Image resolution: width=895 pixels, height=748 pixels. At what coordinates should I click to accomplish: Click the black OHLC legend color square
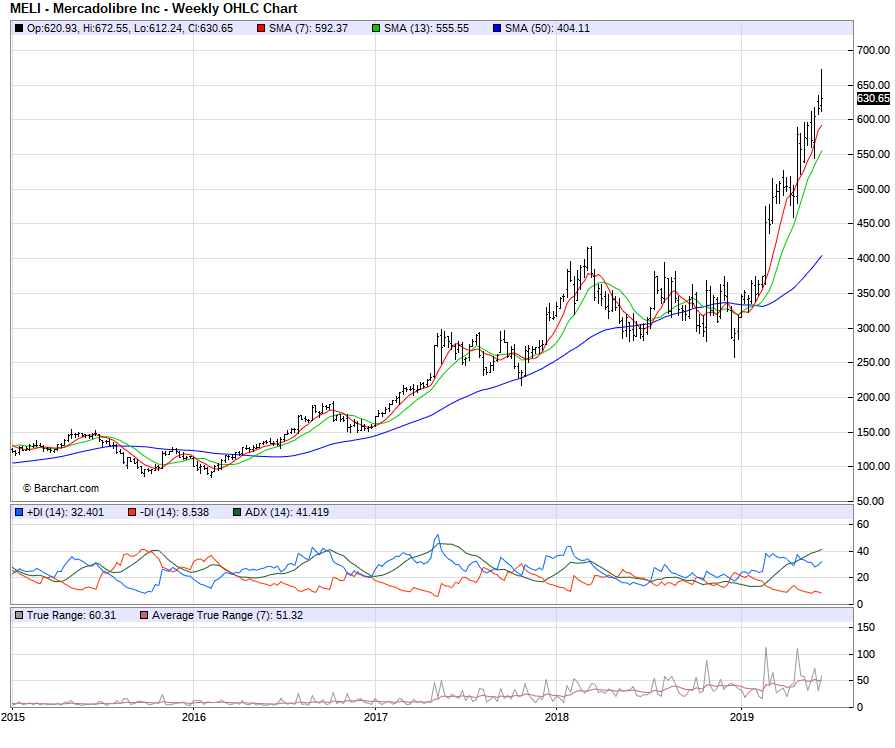pyautogui.click(x=19, y=28)
